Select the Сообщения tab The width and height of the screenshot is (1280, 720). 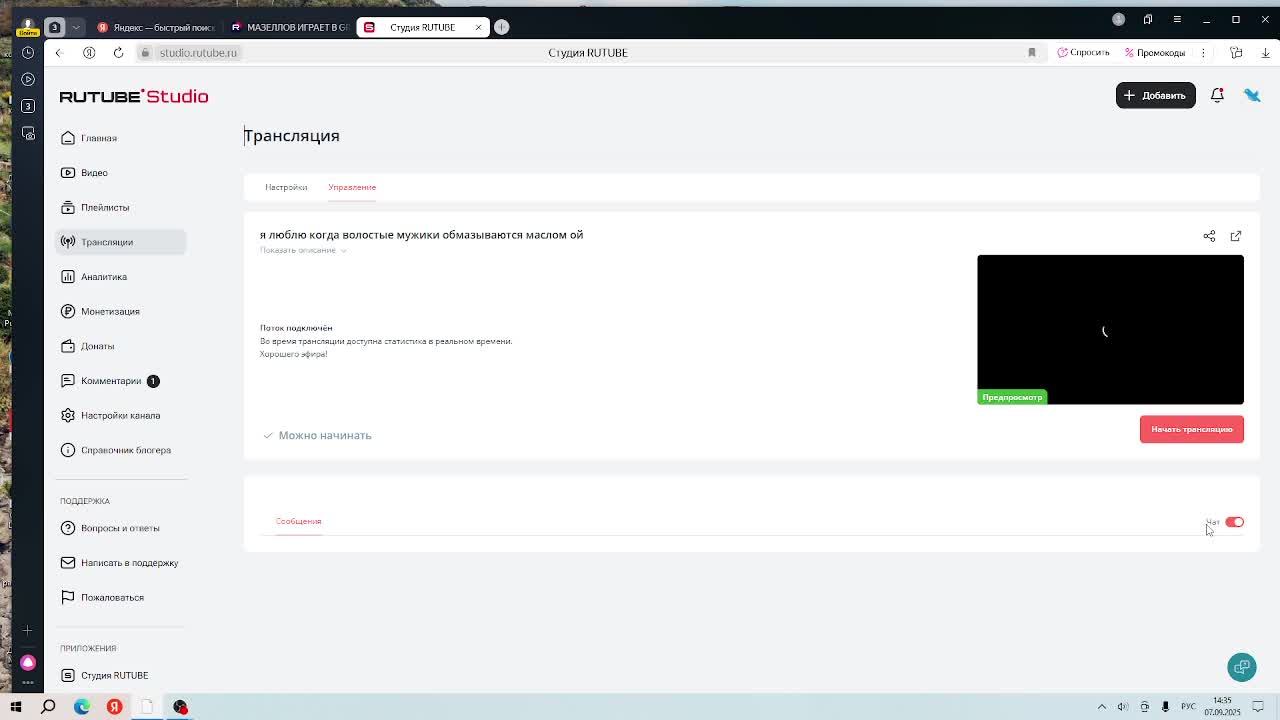pyautogui.click(x=298, y=521)
